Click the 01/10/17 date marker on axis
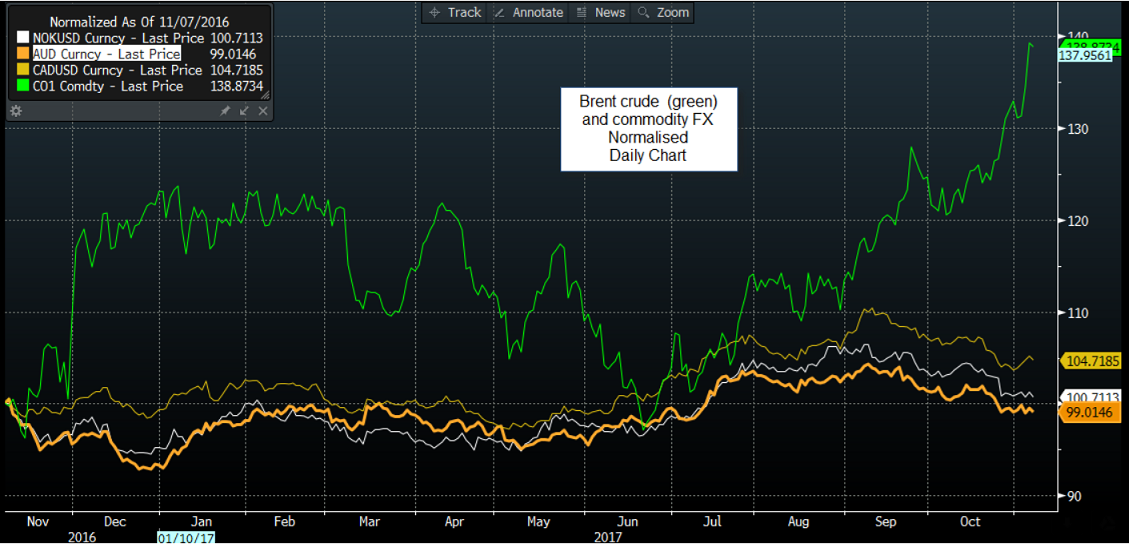This screenshot has width=1129, height=548. [x=186, y=538]
